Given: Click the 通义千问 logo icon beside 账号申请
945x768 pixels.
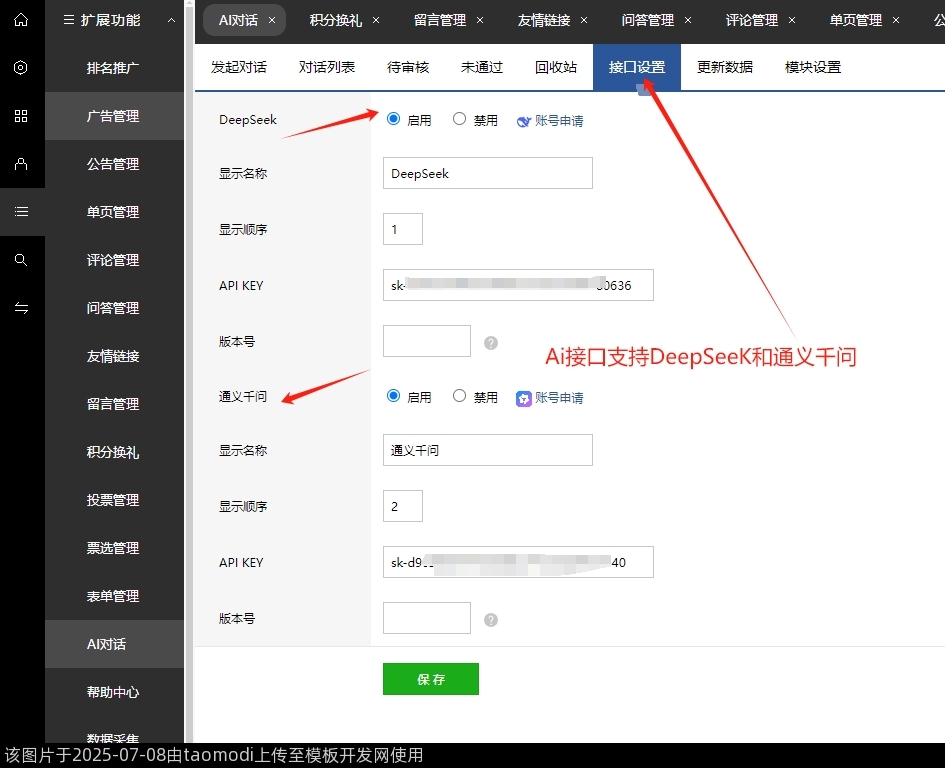Looking at the screenshot, I should tap(523, 397).
